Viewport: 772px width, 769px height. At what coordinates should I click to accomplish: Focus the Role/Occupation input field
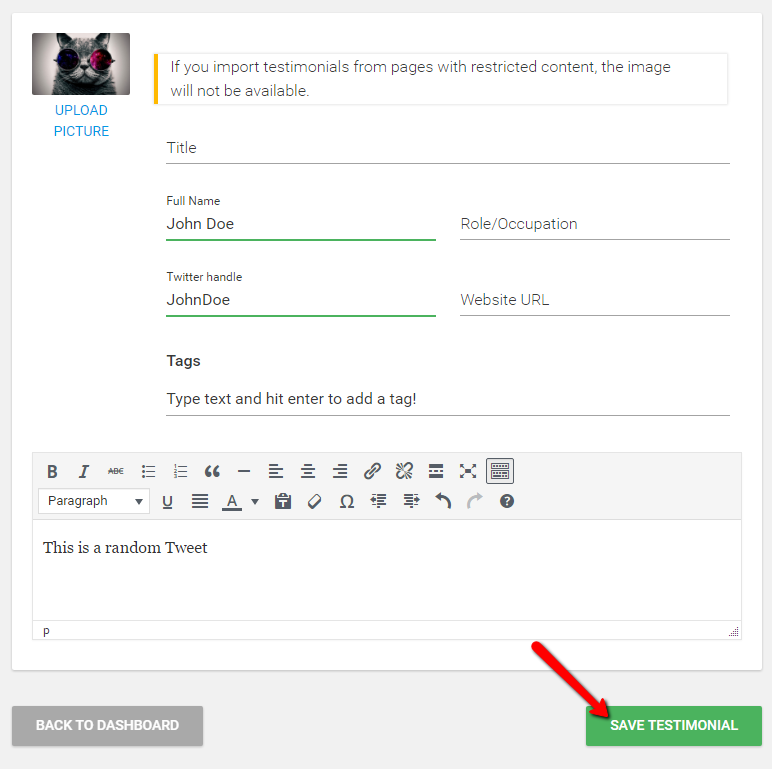click(594, 224)
